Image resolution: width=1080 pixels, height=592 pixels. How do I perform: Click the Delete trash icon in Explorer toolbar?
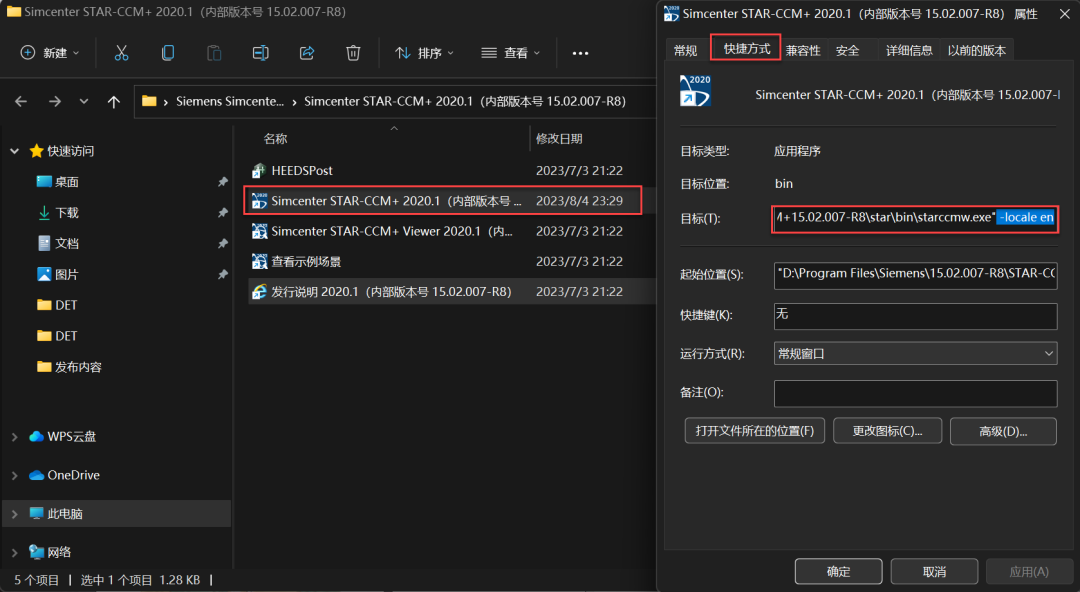click(x=353, y=53)
